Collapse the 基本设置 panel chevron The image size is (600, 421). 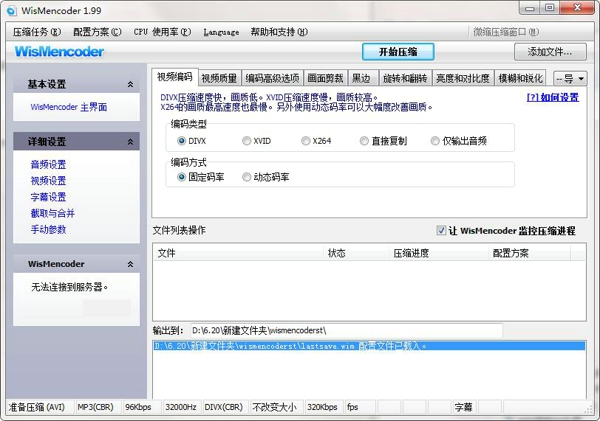pyautogui.click(x=130, y=84)
